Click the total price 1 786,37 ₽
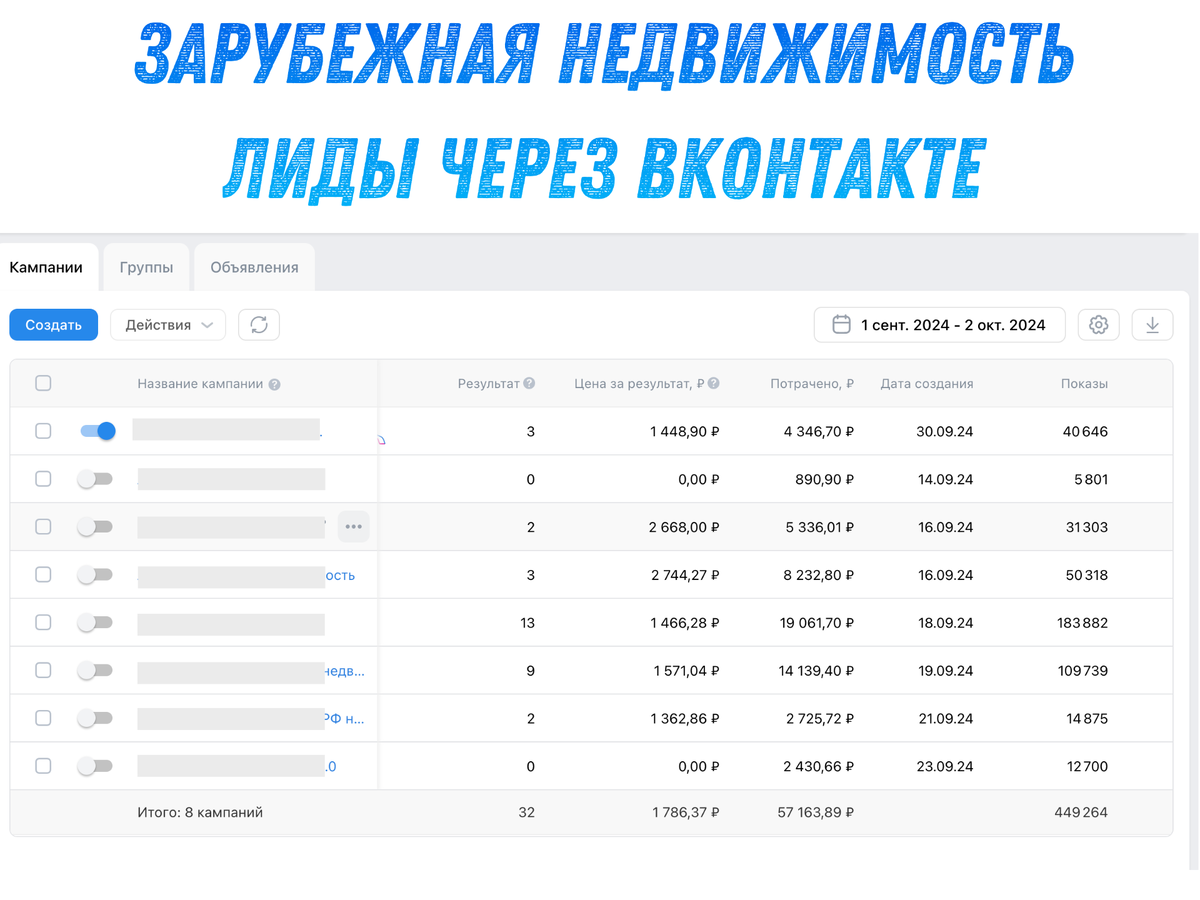Viewport: 1200px width, 900px height. point(686,812)
